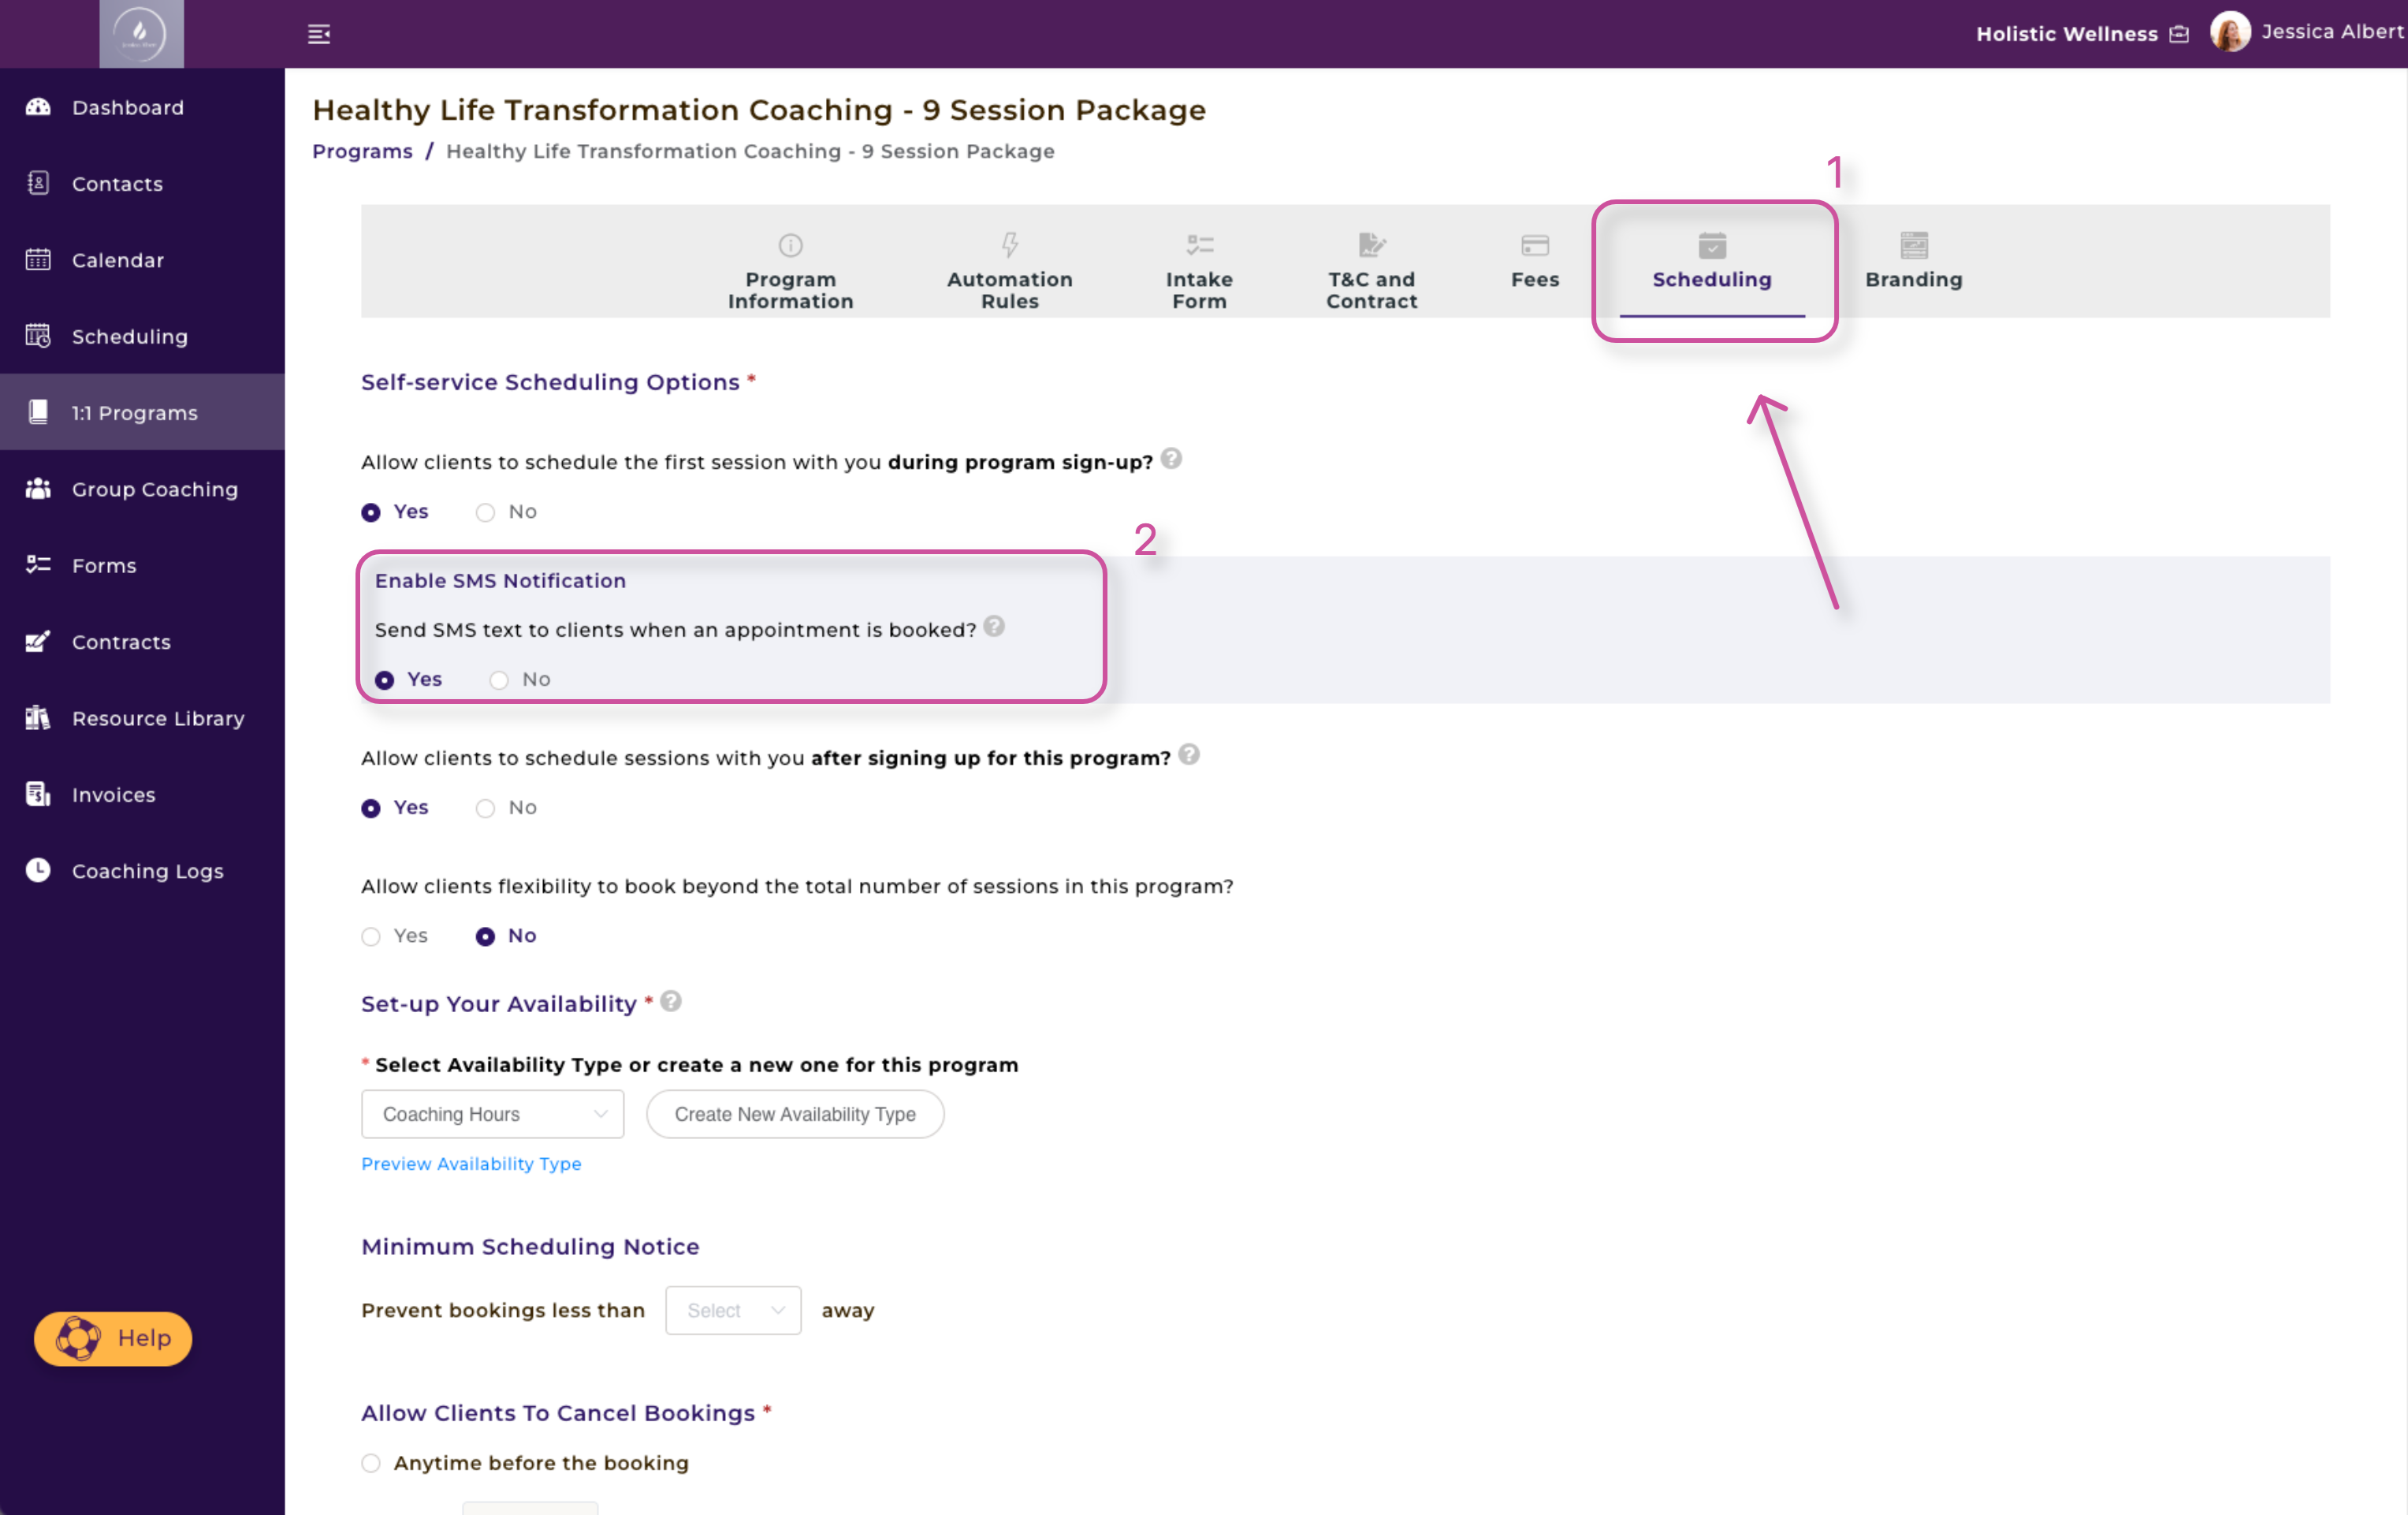Select No for SMS text notification
Viewport: 2408px width, 1515px height.
pyautogui.click(x=499, y=680)
